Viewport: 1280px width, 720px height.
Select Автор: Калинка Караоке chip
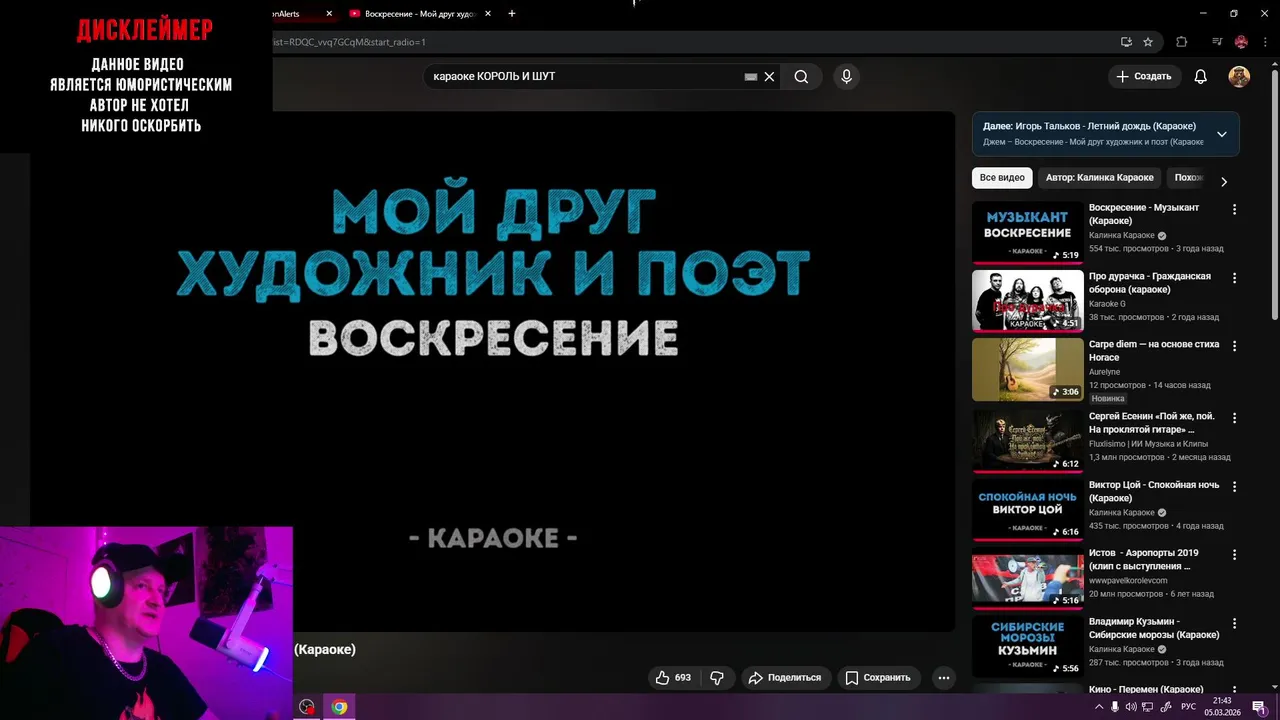tap(1099, 178)
